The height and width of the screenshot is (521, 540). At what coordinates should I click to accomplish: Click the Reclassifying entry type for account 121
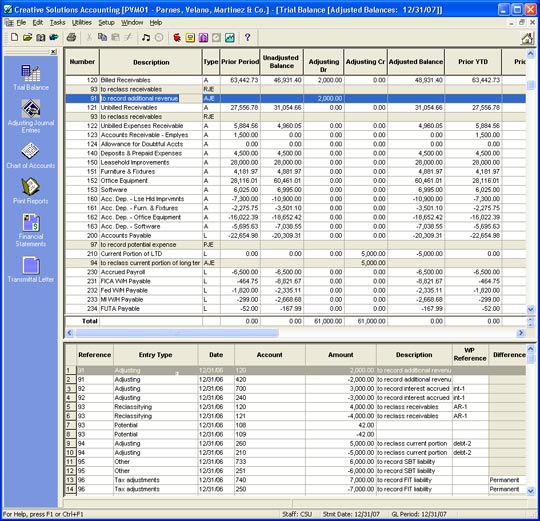coord(156,416)
